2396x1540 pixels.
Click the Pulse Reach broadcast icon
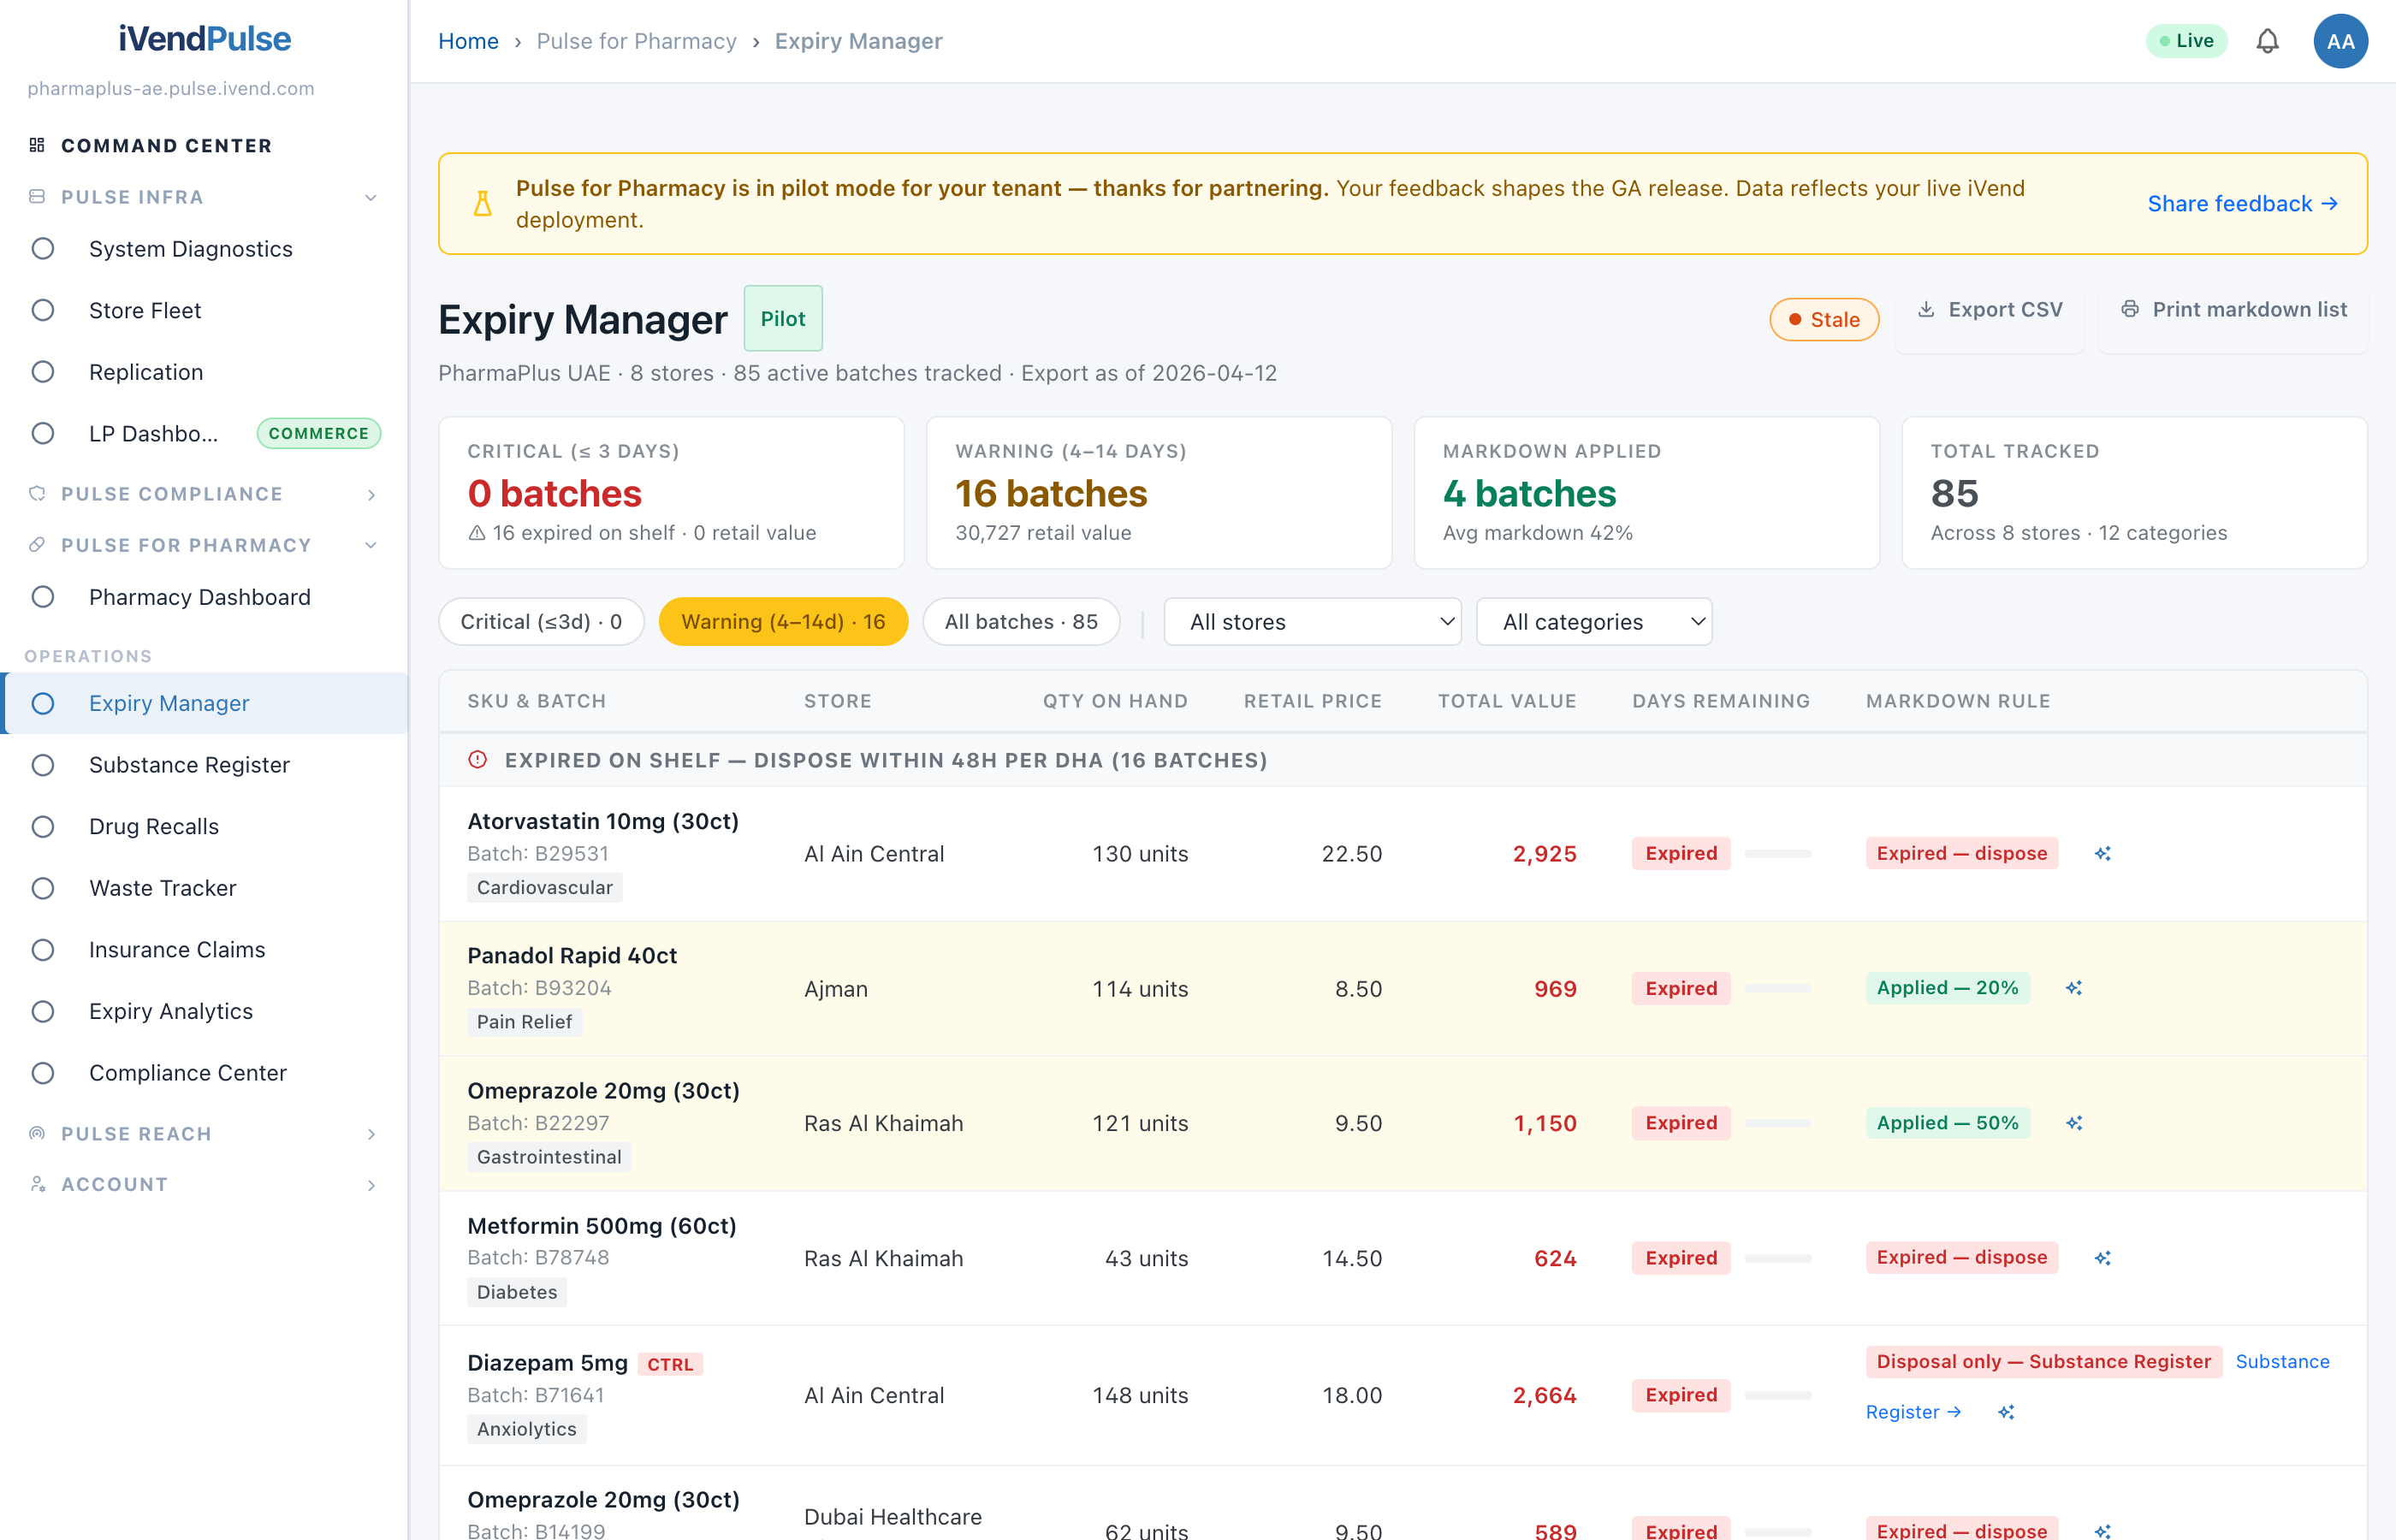pyautogui.click(x=37, y=1134)
